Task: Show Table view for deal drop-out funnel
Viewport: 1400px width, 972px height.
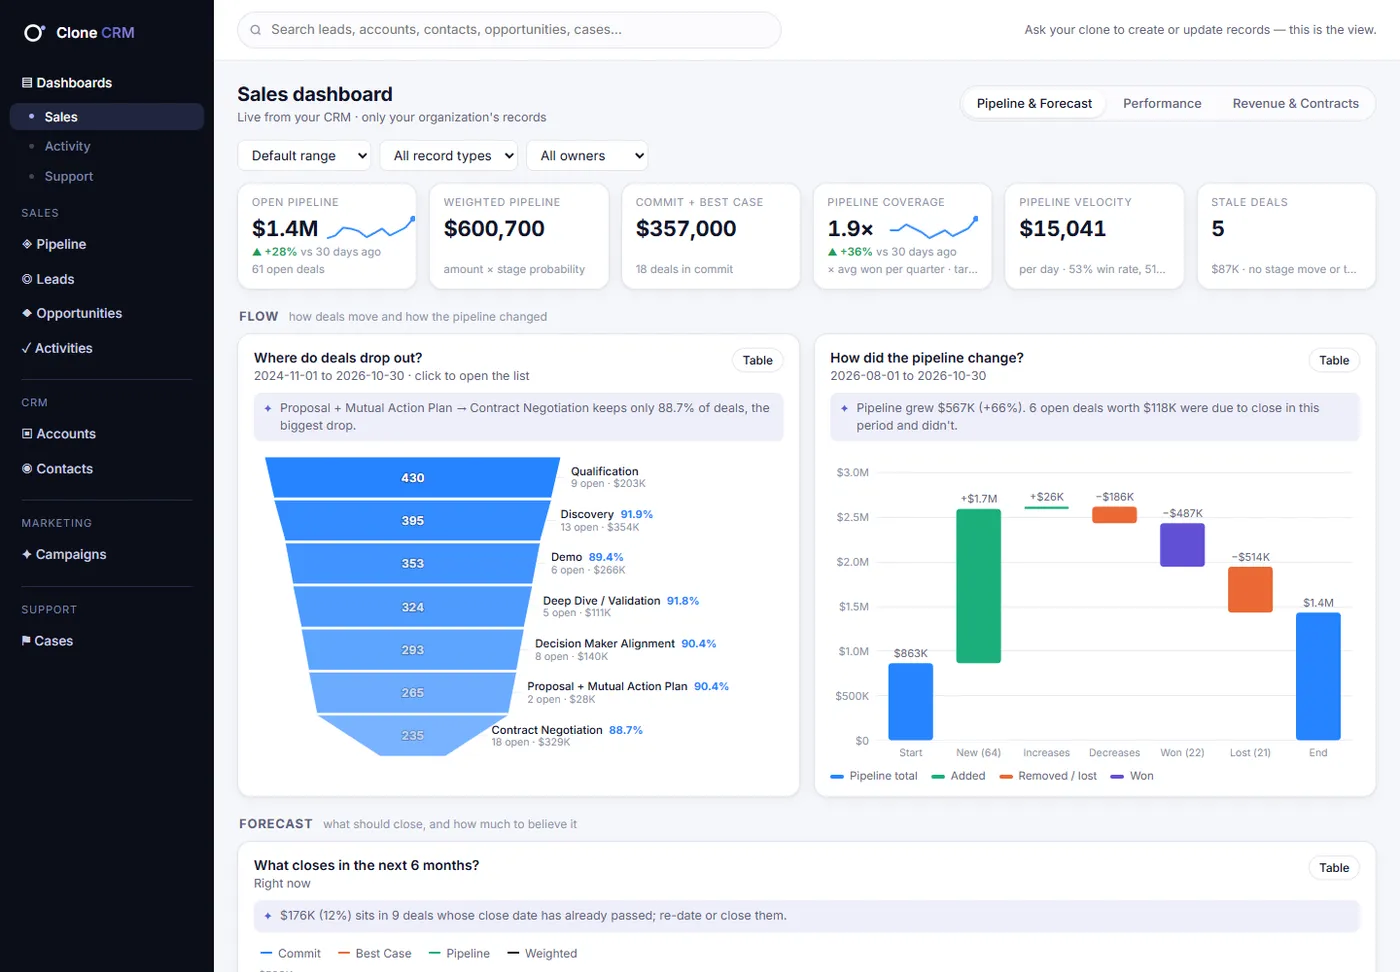Action: tap(758, 361)
